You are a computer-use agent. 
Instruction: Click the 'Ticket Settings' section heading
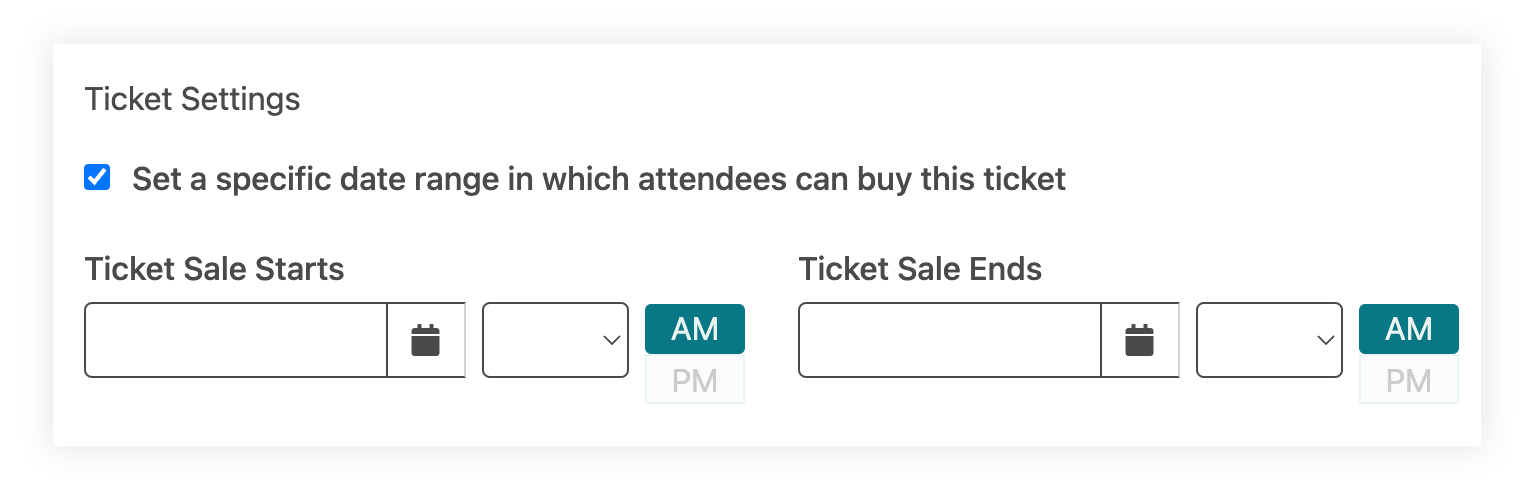click(193, 99)
